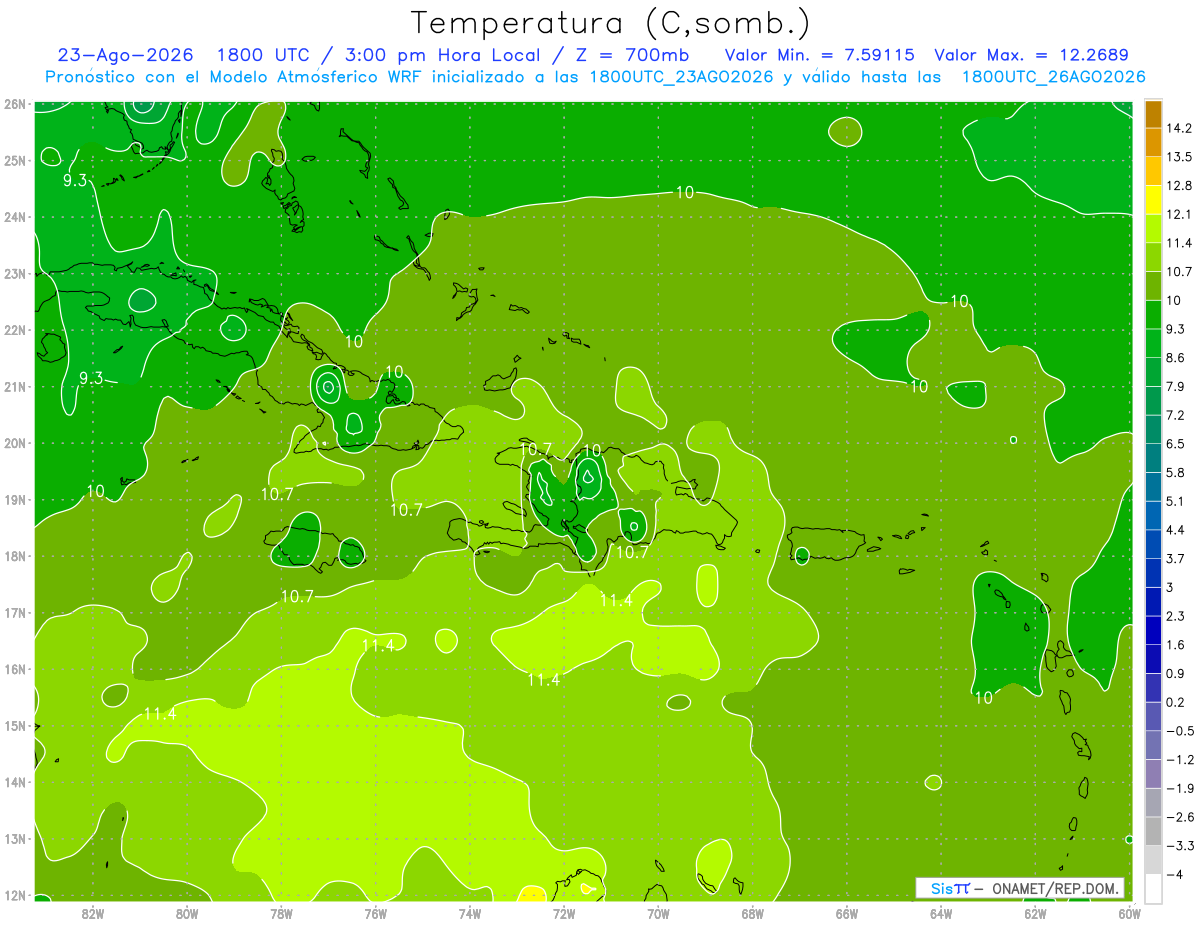The image size is (1200, 927).
Task: Click the 5.8 colorbar label
Action: 1176,472
